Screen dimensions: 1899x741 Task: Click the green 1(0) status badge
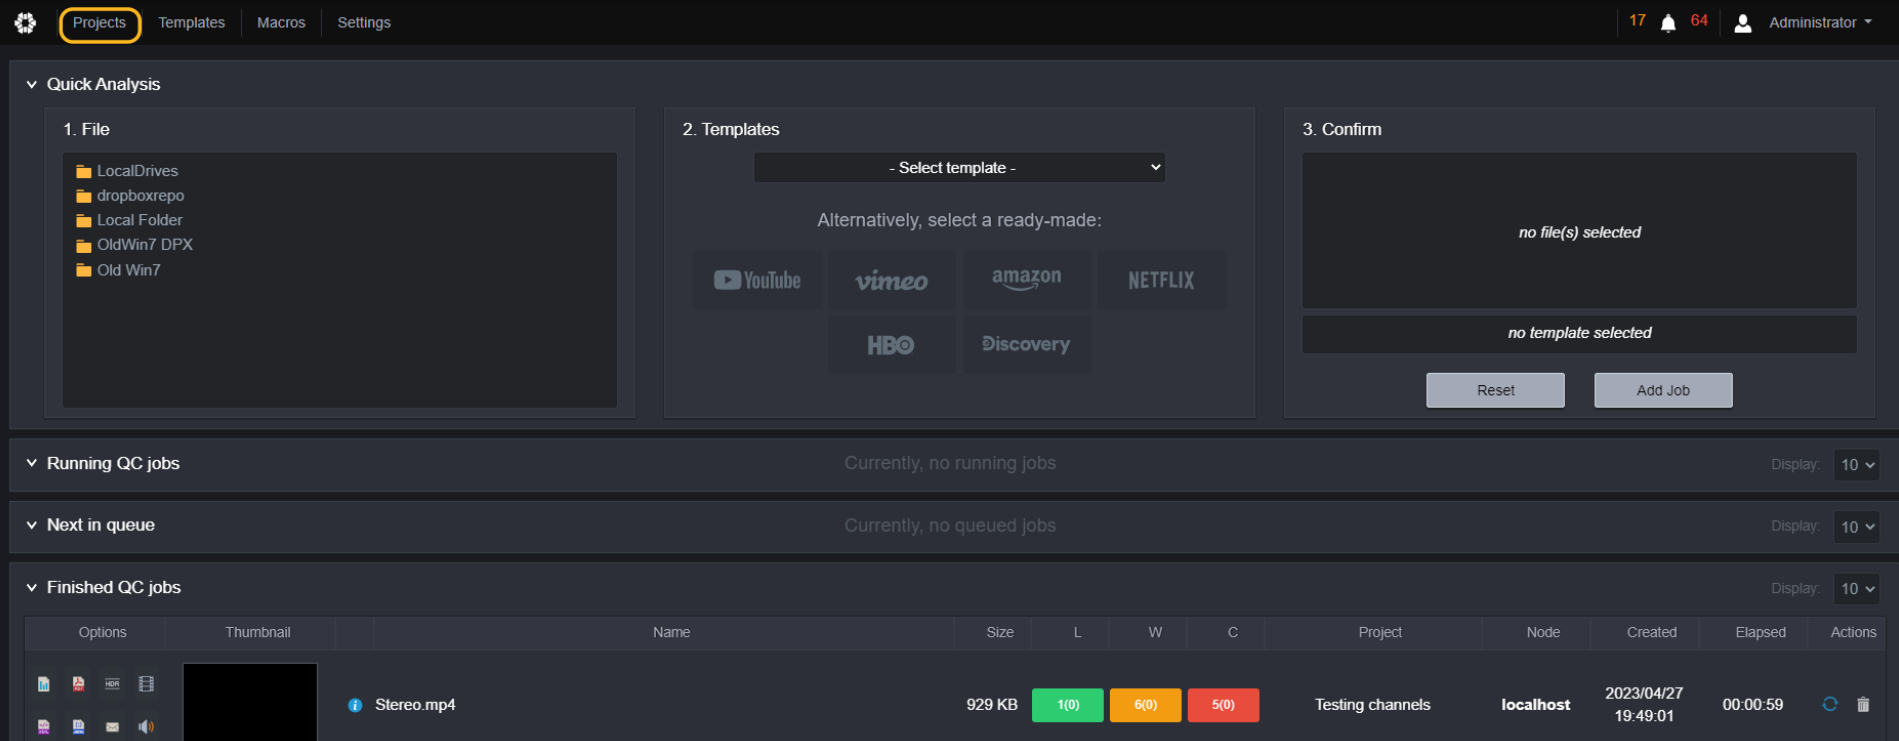coord(1068,705)
